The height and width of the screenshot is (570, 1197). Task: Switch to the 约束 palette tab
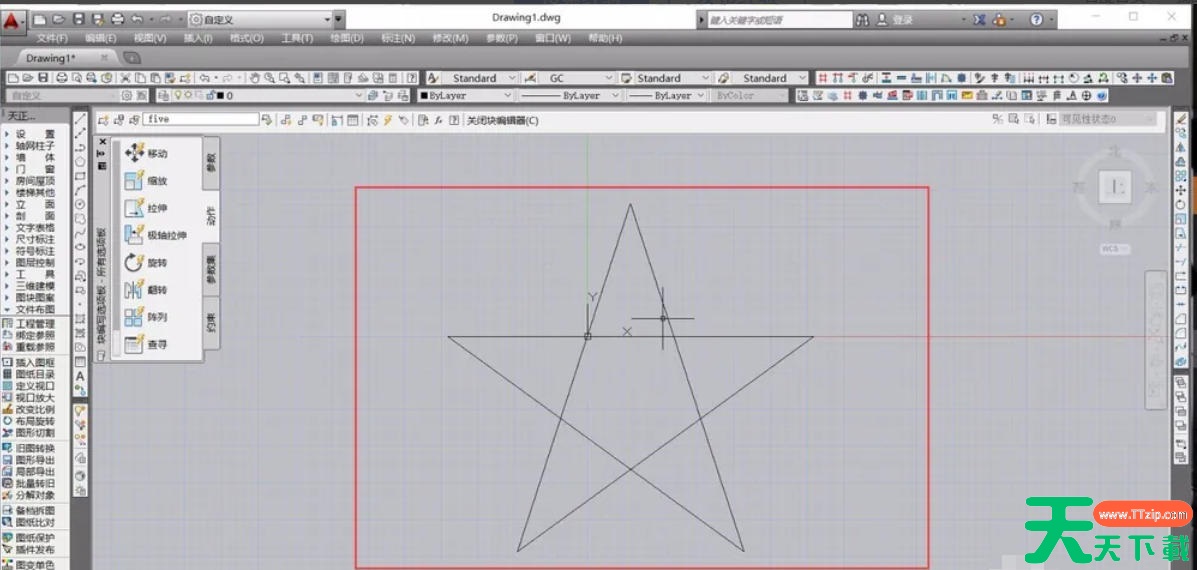pyautogui.click(x=211, y=323)
